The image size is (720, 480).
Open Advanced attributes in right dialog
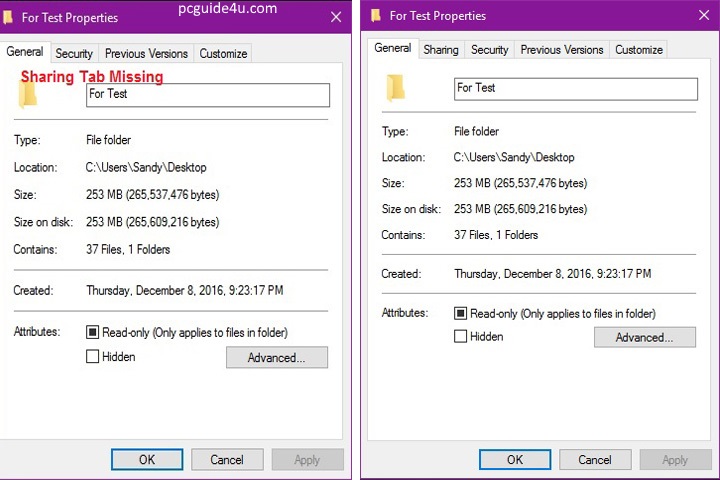pos(645,338)
